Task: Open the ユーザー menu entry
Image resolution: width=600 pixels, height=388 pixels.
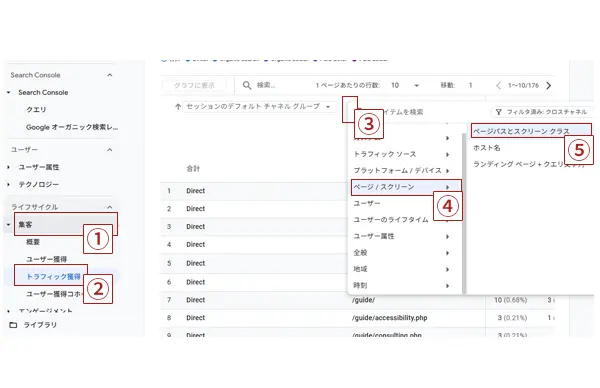Action: (x=367, y=204)
